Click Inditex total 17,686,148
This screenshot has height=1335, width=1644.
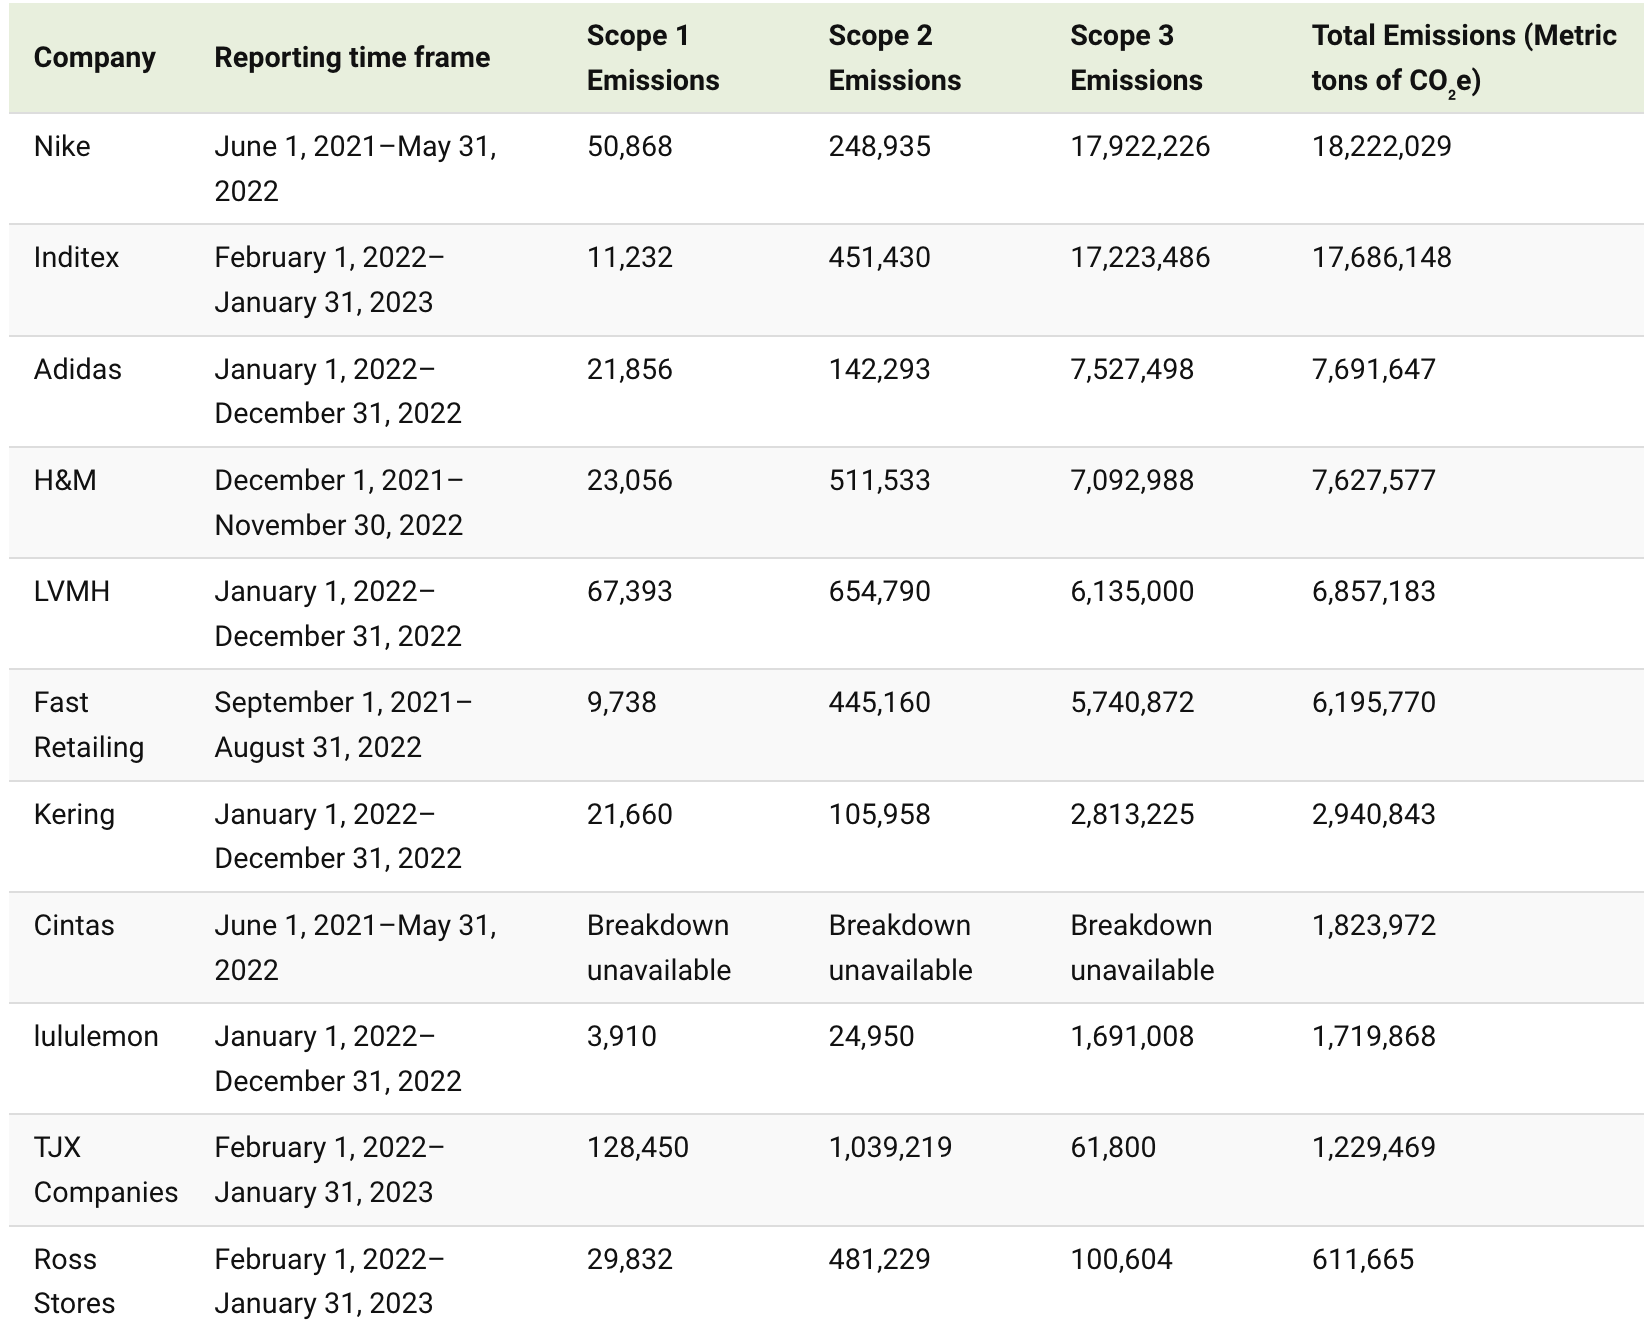tap(1382, 258)
